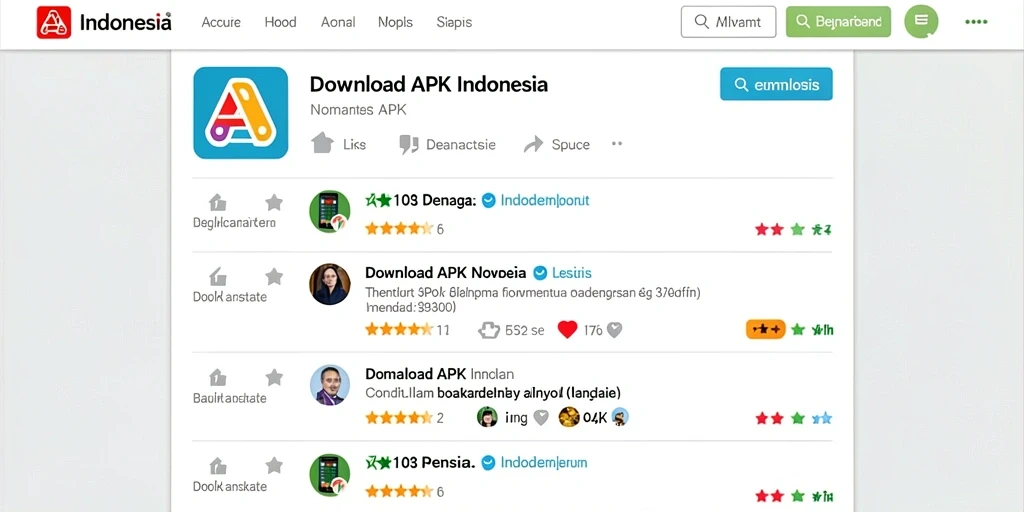
Task: Click the Deanactsie thumbs-down icon
Action: (409, 144)
